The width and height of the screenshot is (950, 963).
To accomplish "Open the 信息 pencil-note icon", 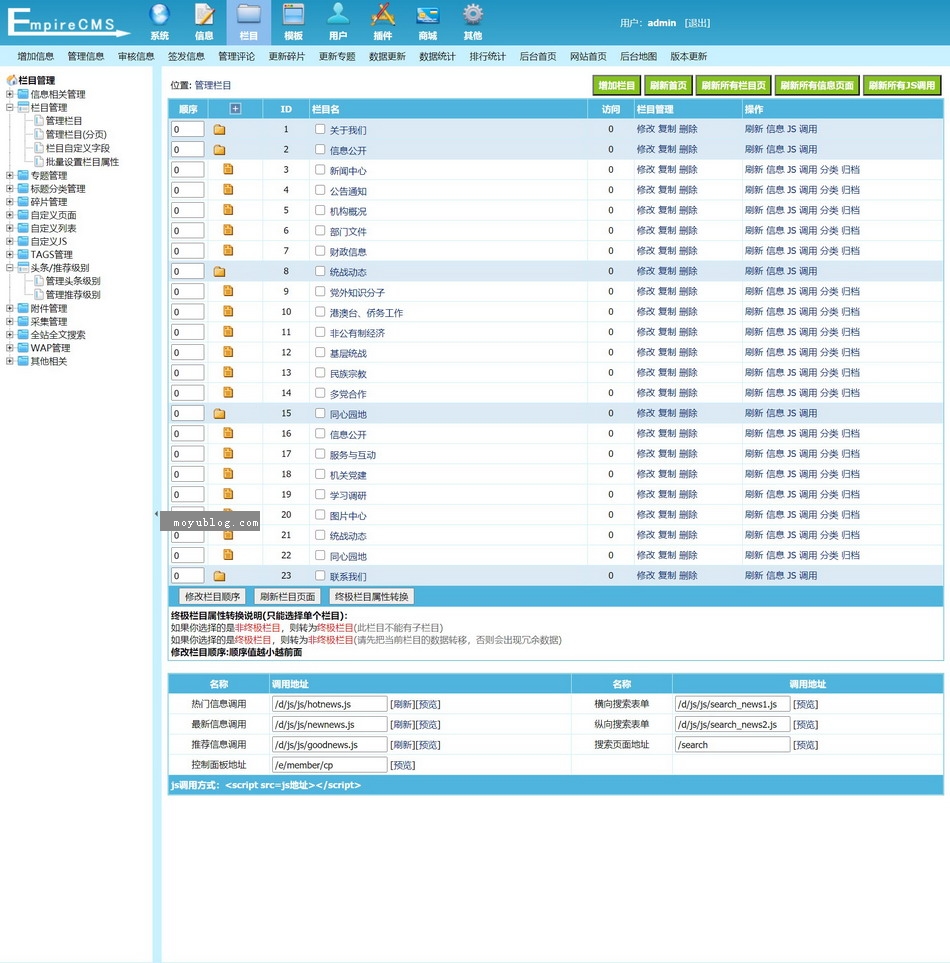I will pyautogui.click(x=204, y=15).
